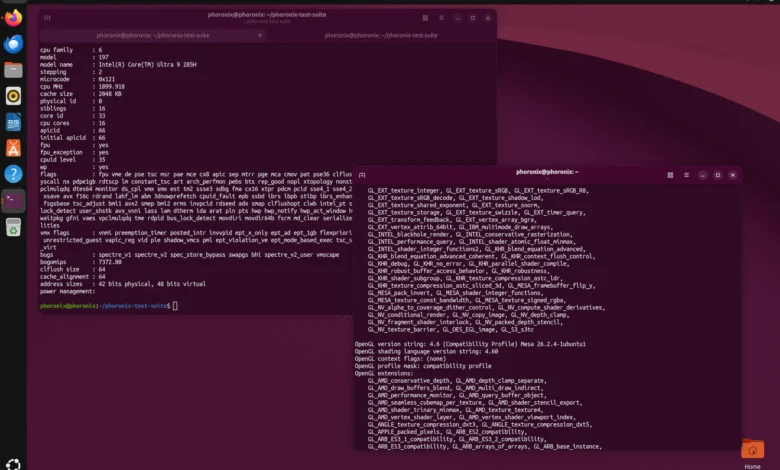780x470 pixels.
Task: Open the Files manager dock icon
Action: point(13,70)
